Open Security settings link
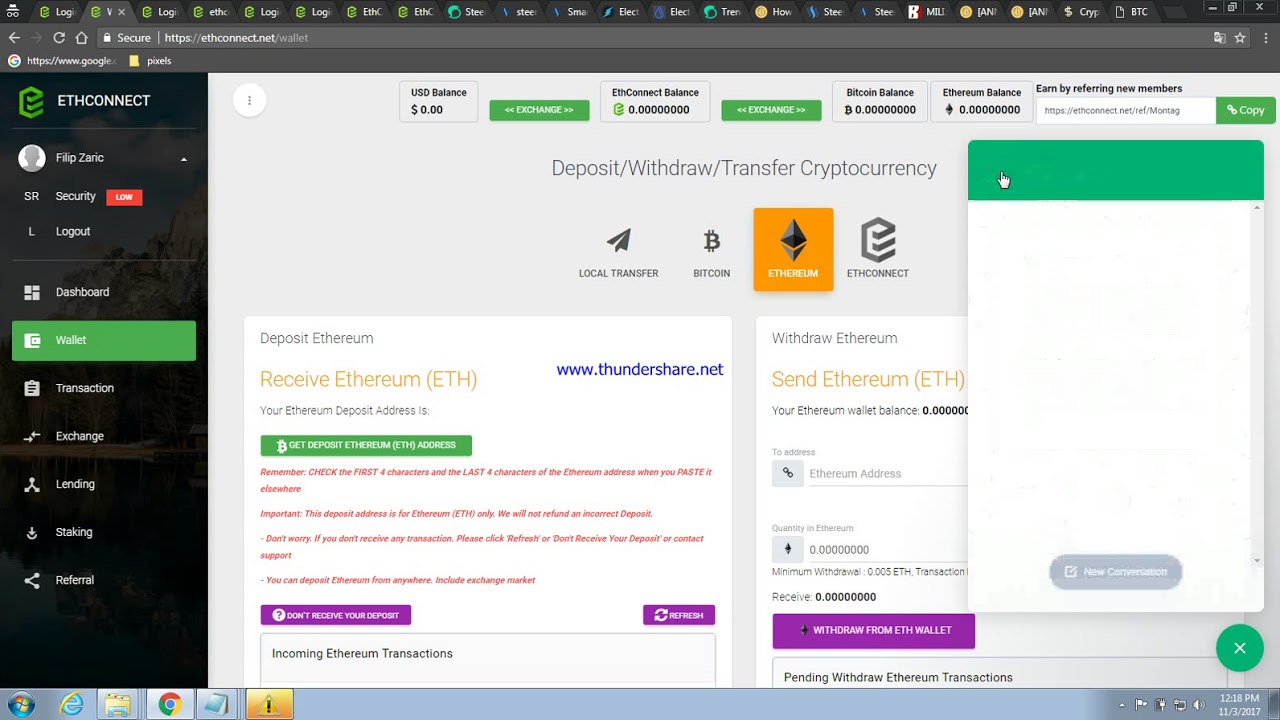This screenshot has height=720, width=1280. point(75,196)
